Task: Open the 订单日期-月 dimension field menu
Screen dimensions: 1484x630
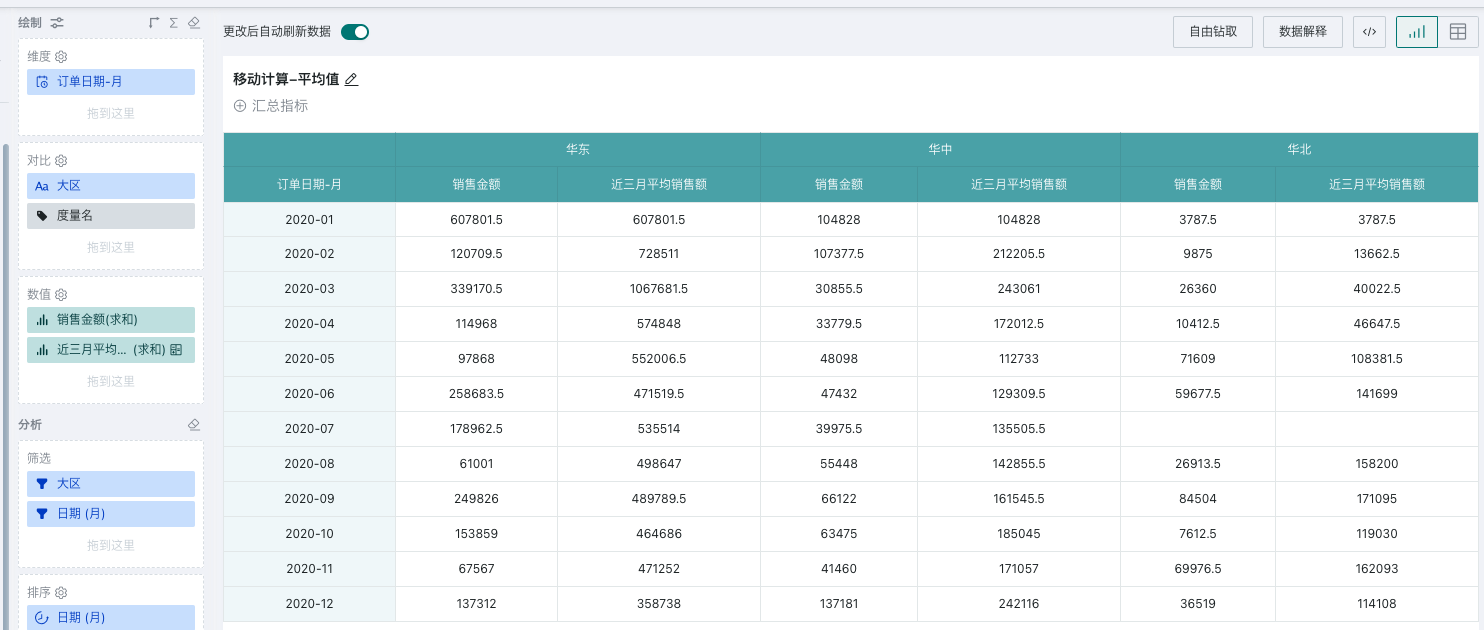Action: point(111,82)
